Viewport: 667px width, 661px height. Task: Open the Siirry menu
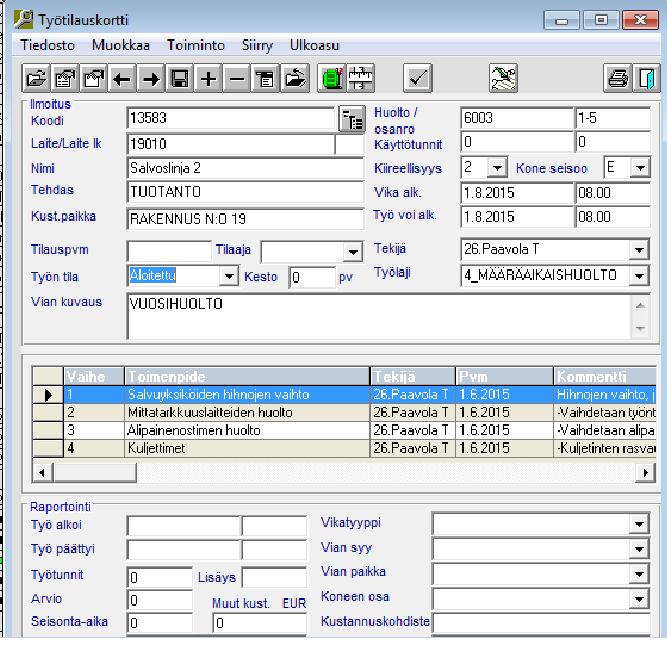(x=257, y=45)
